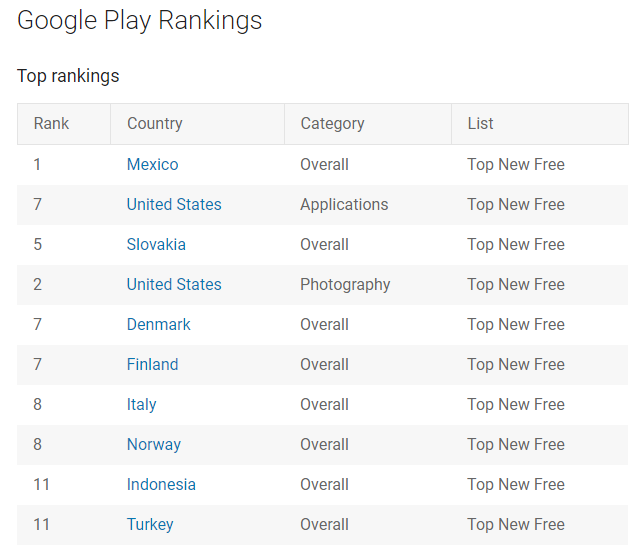
Task: Click the Photography category cell
Action: tap(345, 285)
